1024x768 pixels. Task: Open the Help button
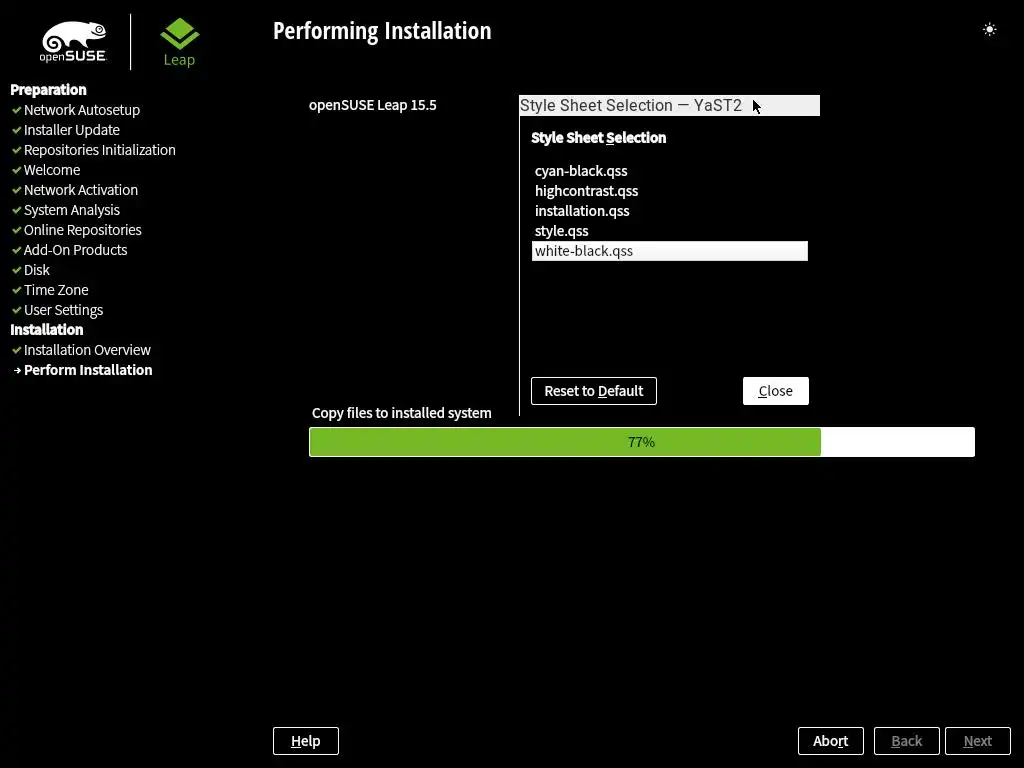click(x=306, y=741)
